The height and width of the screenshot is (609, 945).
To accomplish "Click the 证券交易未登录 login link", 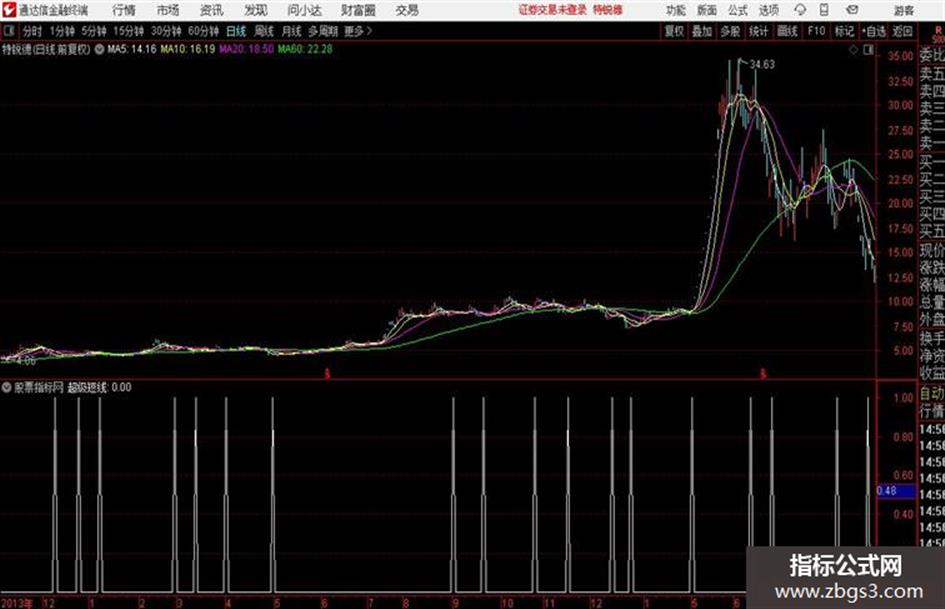I will 552,10.
